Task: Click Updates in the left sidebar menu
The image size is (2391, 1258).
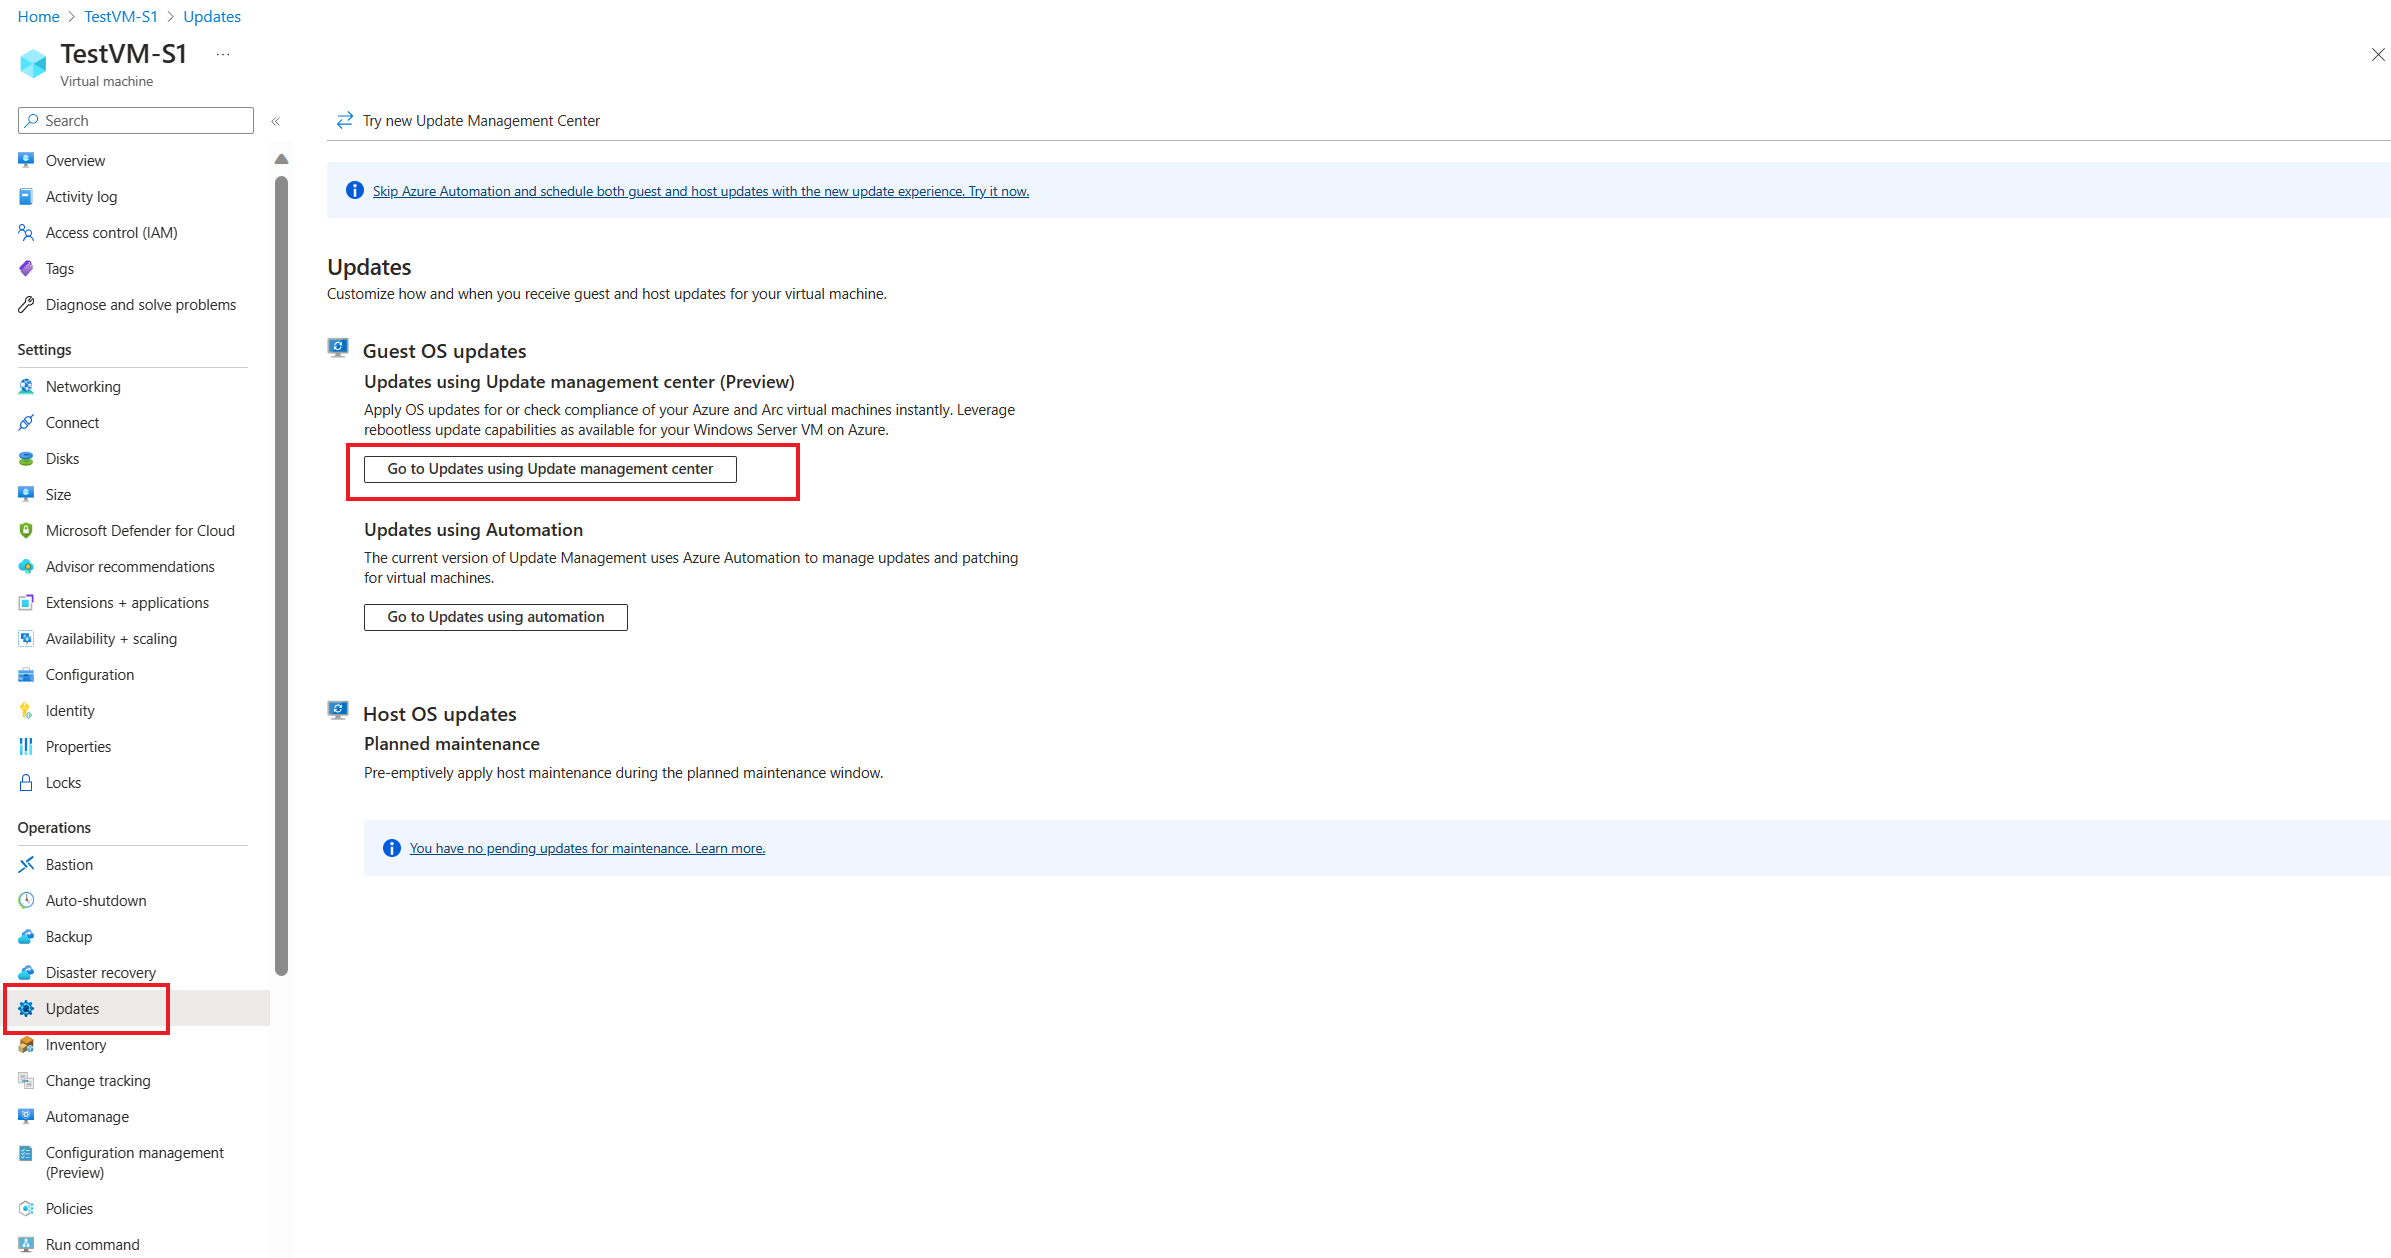Action: (73, 1008)
